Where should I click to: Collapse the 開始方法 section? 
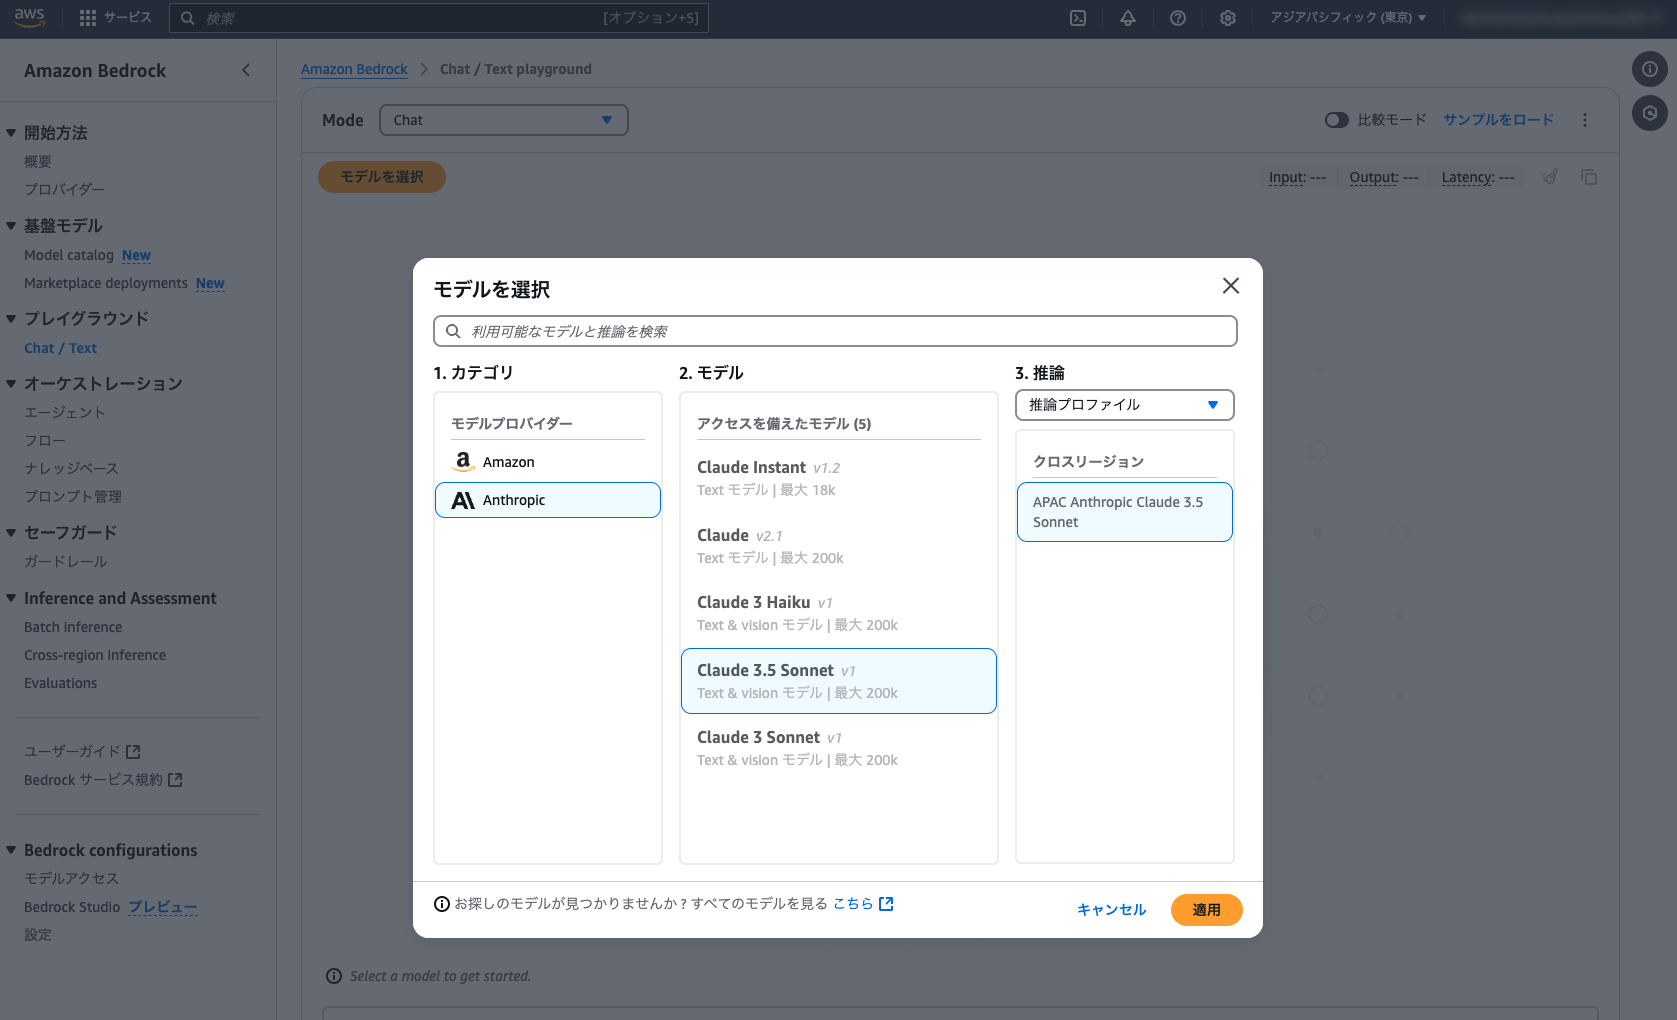pos(11,133)
